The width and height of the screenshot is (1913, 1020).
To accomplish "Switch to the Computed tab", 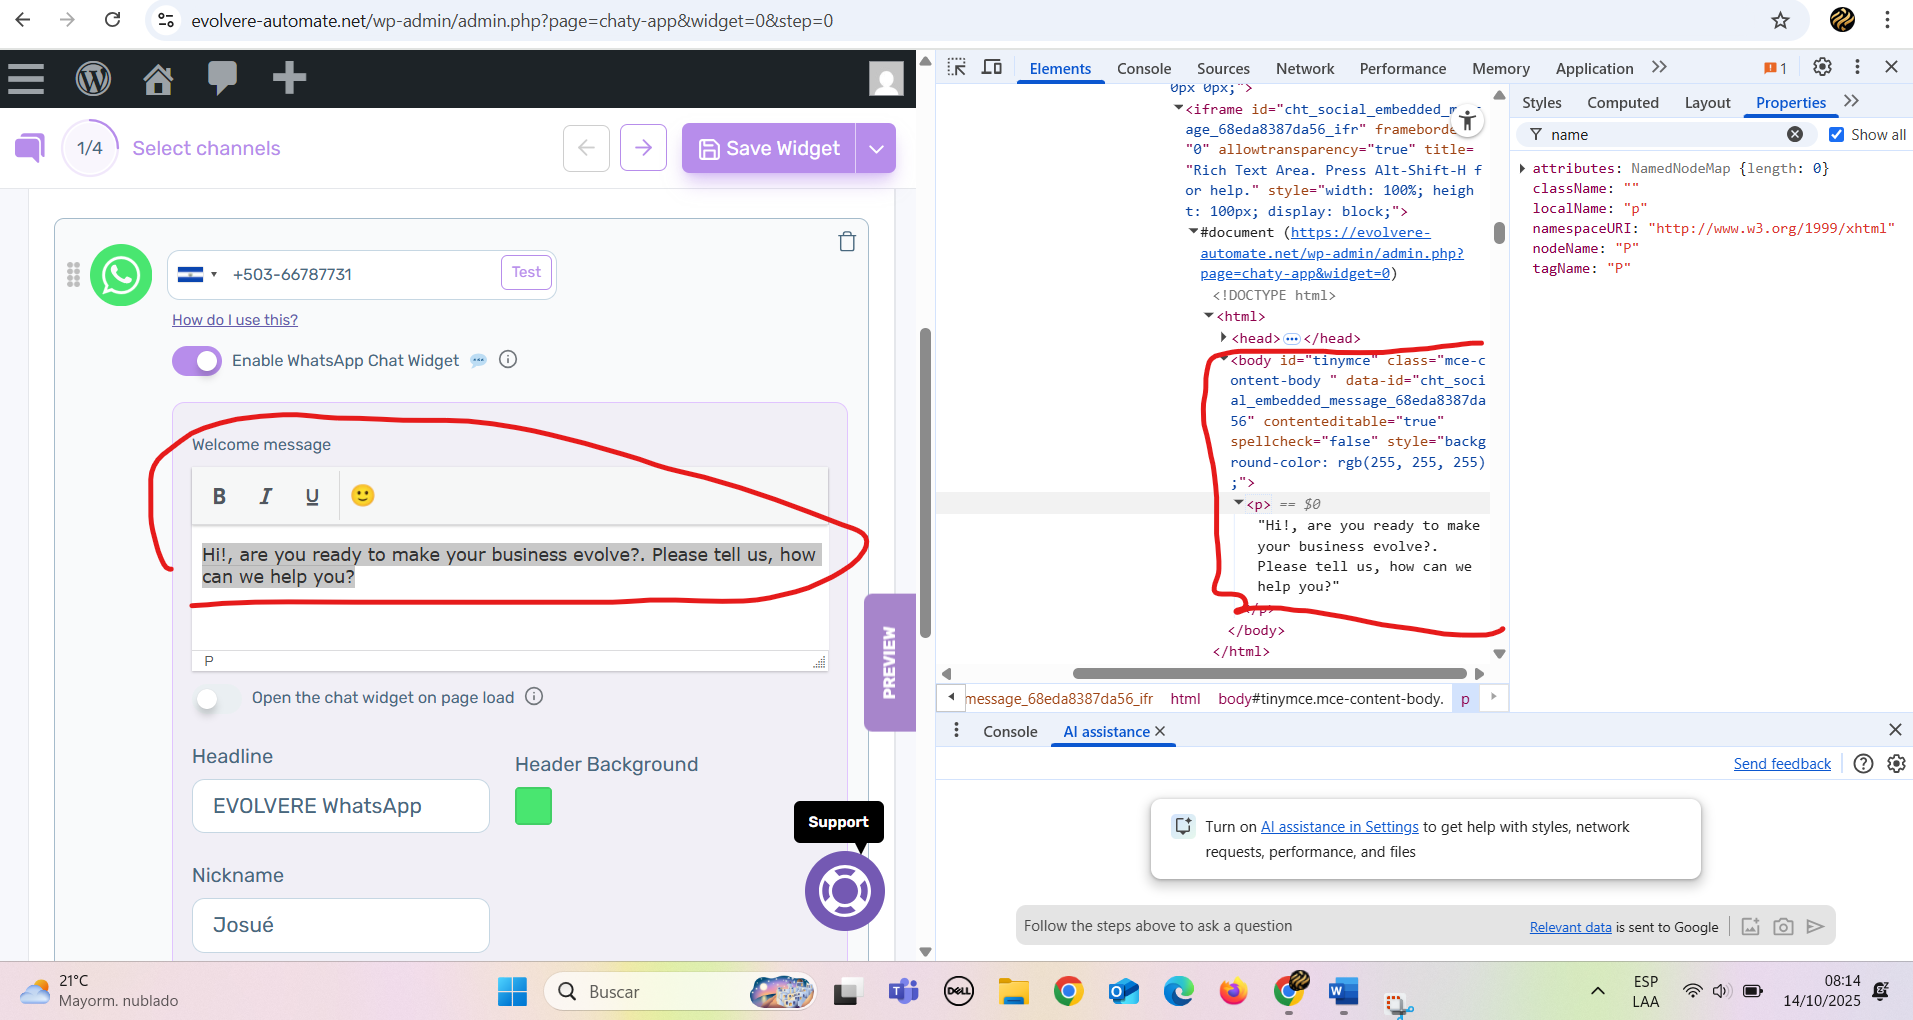I will tap(1622, 103).
